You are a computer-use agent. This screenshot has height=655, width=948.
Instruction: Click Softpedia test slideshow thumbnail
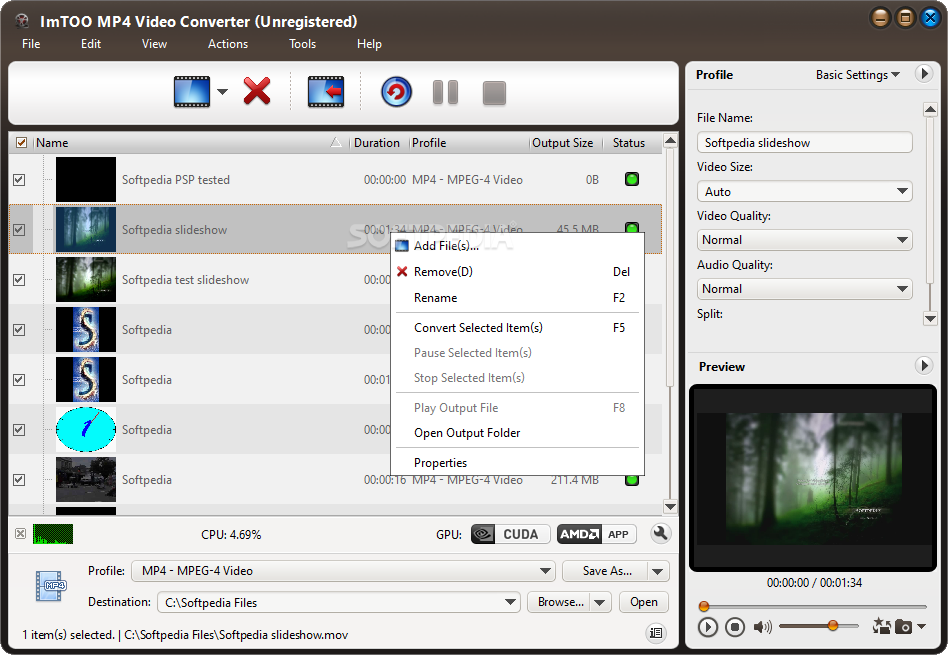pos(86,279)
